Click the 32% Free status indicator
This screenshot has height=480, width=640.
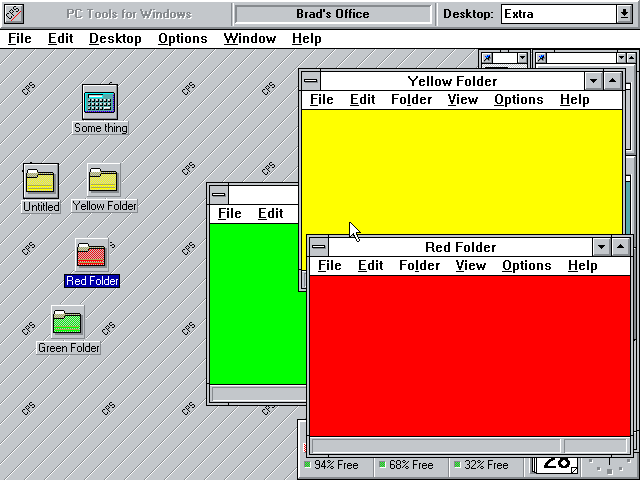(482, 464)
